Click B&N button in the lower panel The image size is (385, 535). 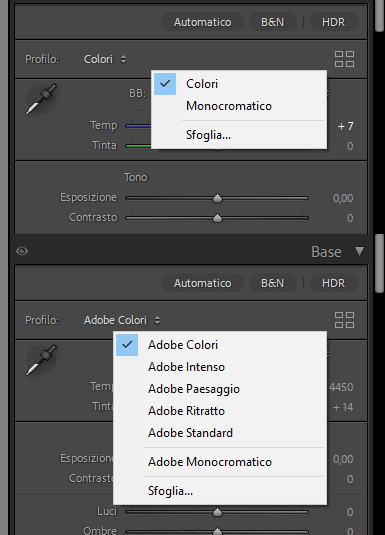(272, 283)
